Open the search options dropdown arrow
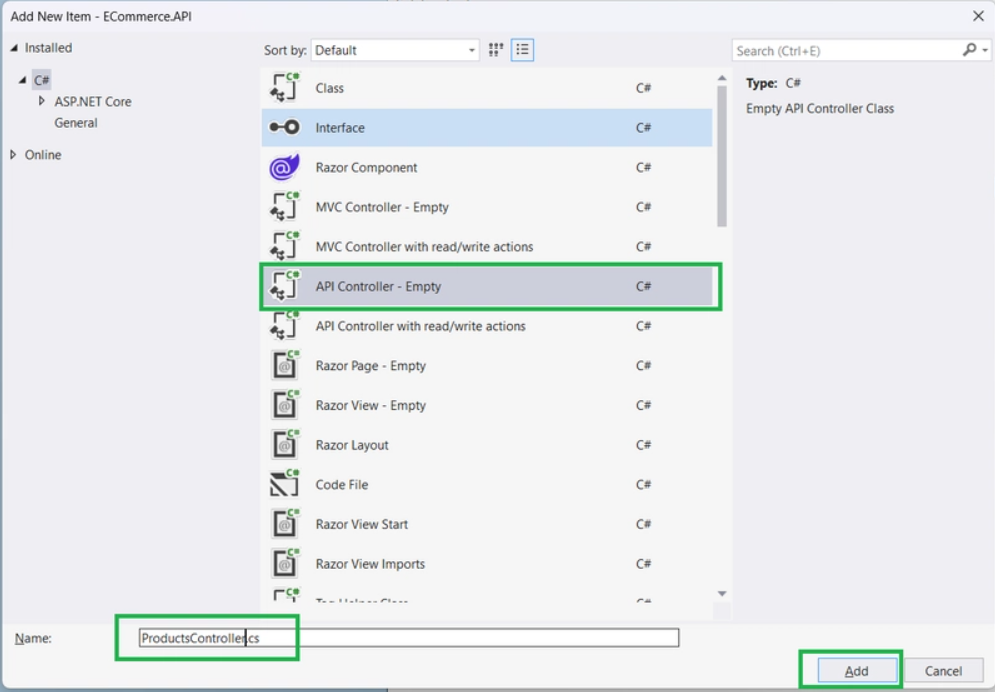 (x=985, y=51)
